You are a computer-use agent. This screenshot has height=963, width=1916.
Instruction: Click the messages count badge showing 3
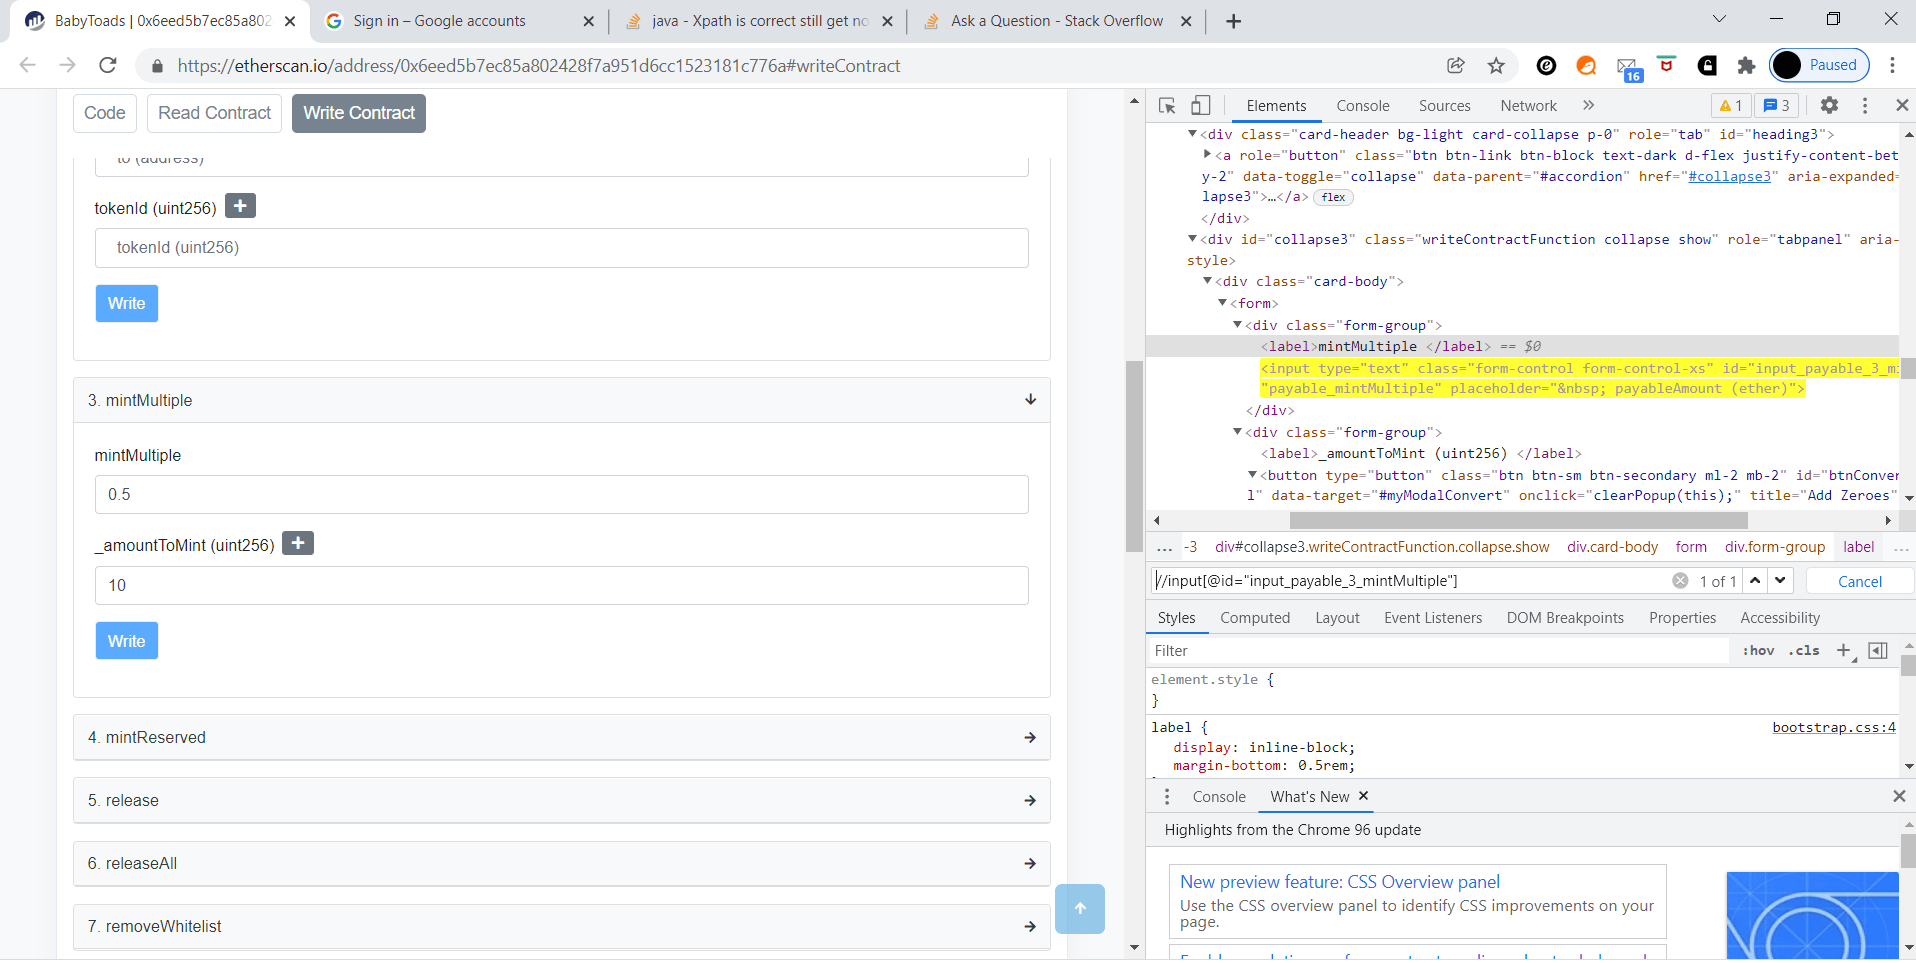pos(1777,105)
